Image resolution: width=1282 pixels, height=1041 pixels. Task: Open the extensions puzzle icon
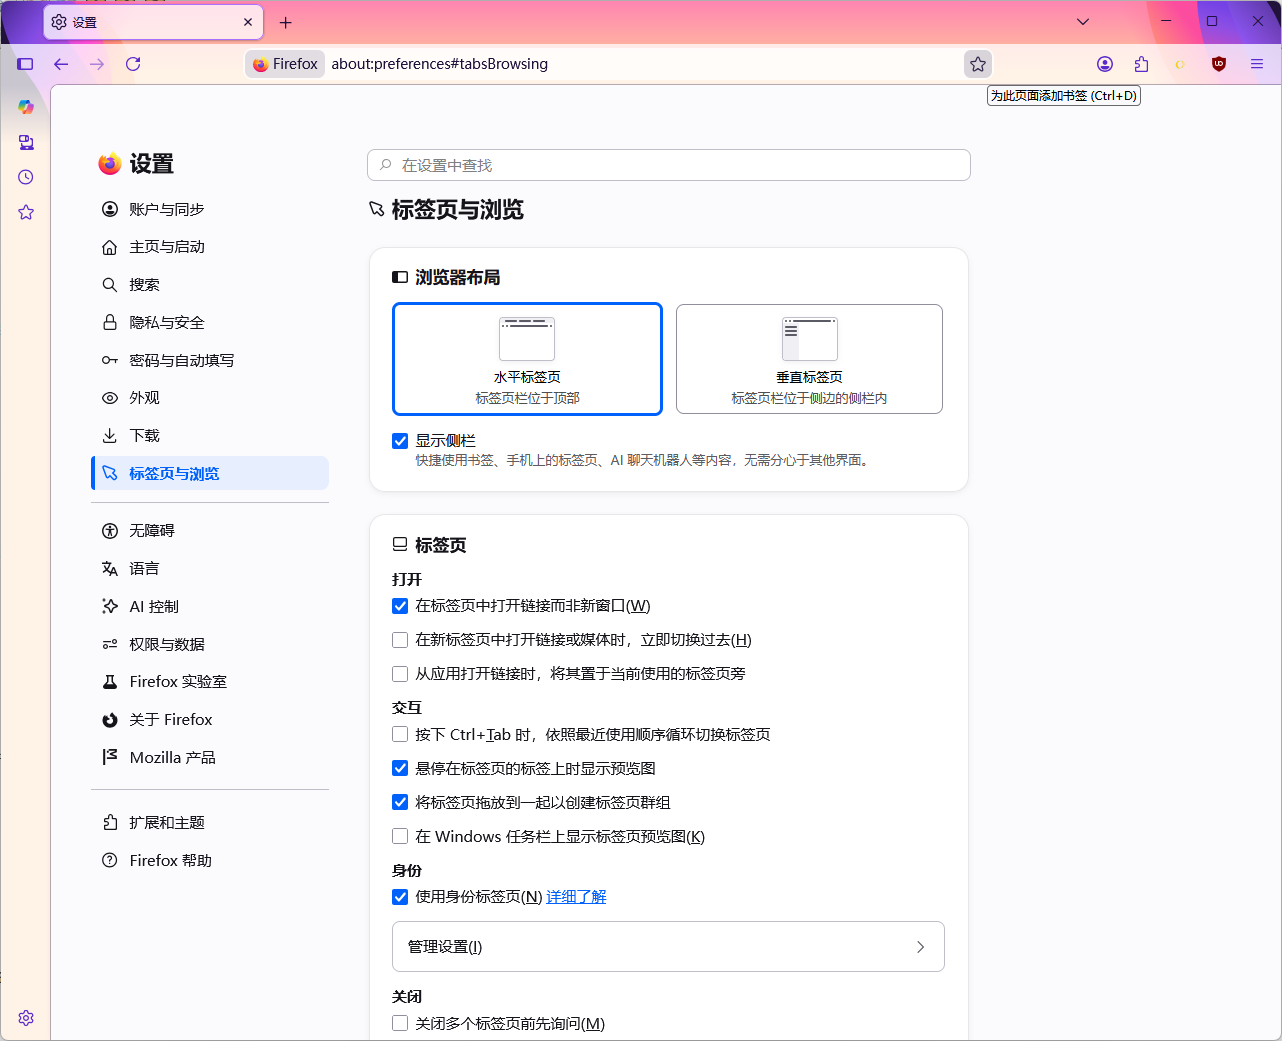[1142, 64]
